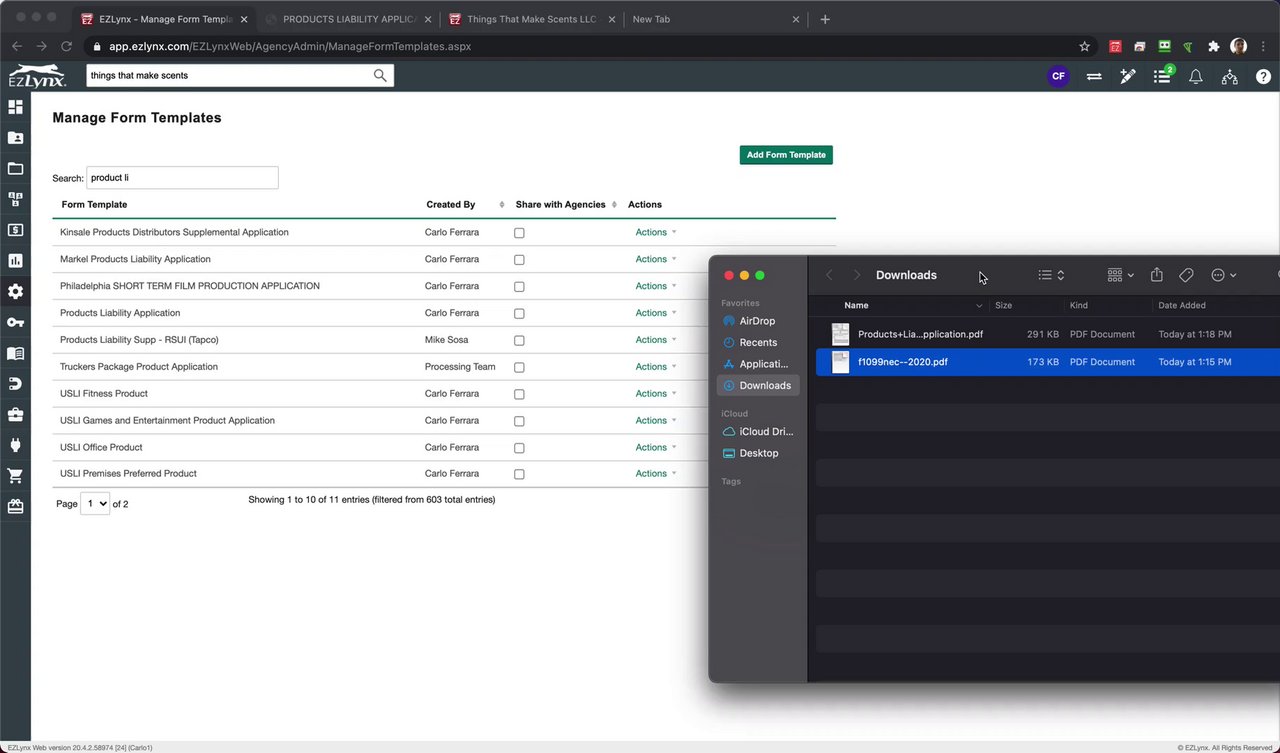Click the magnifier in the EZLynx search box
The width and height of the screenshot is (1280, 753).
point(380,75)
